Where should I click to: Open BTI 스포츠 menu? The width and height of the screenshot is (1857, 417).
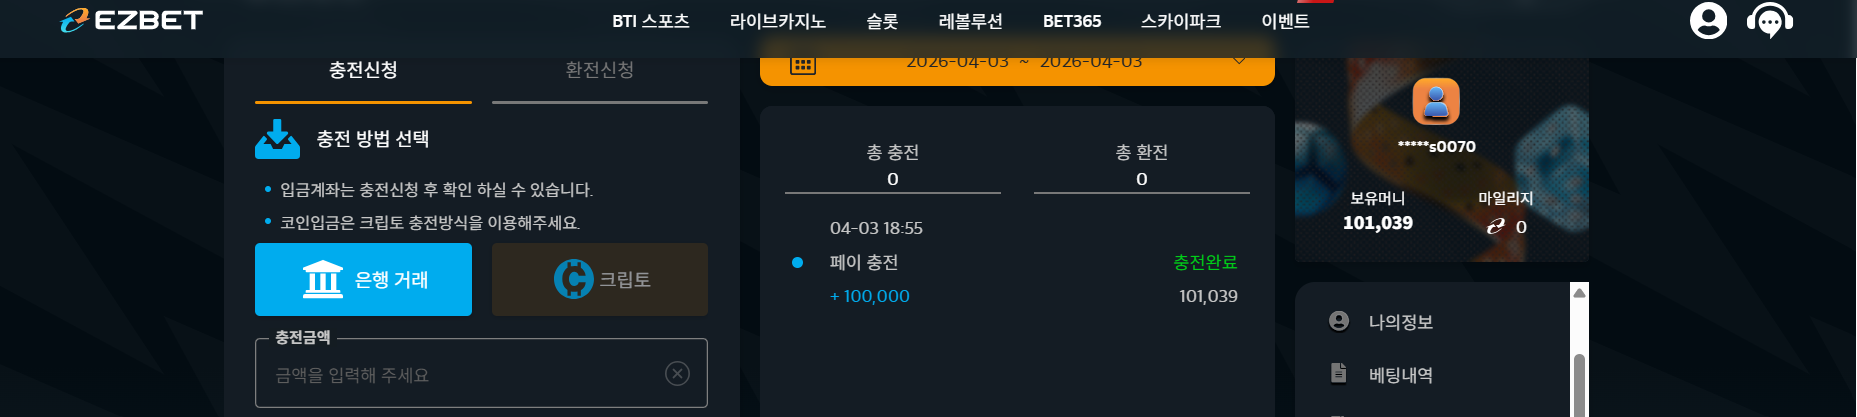[651, 21]
